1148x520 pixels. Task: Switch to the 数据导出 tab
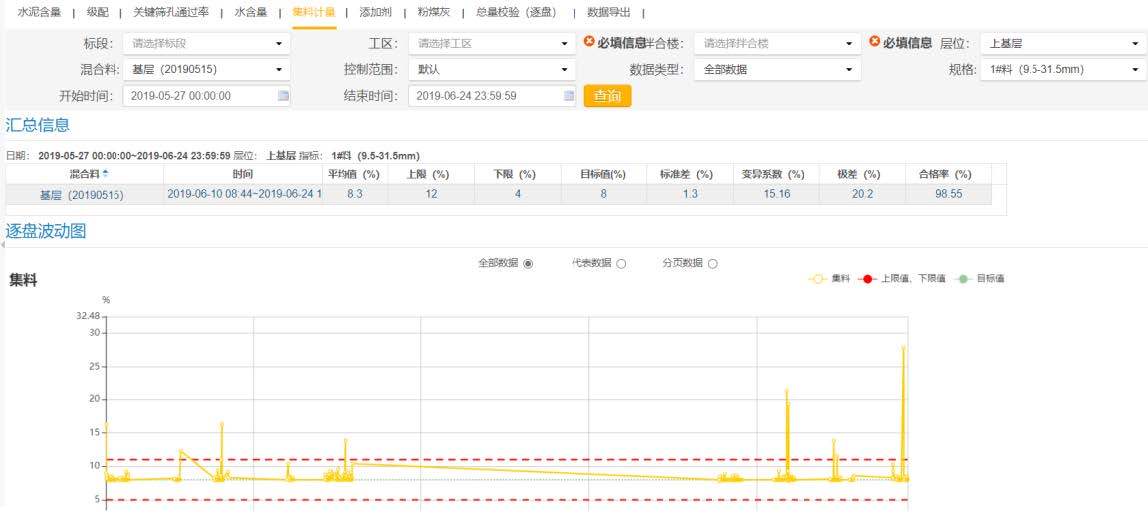pyautogui.click(x=608, y=13)
